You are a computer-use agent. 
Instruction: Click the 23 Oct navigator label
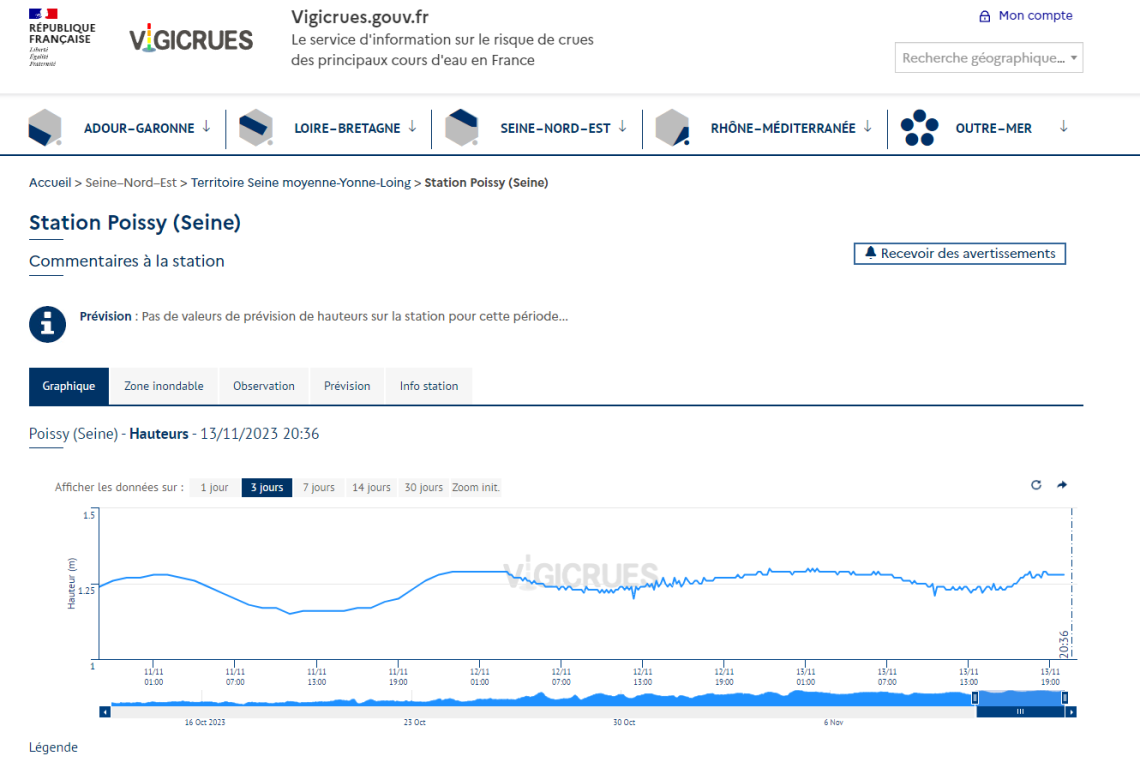414,723
